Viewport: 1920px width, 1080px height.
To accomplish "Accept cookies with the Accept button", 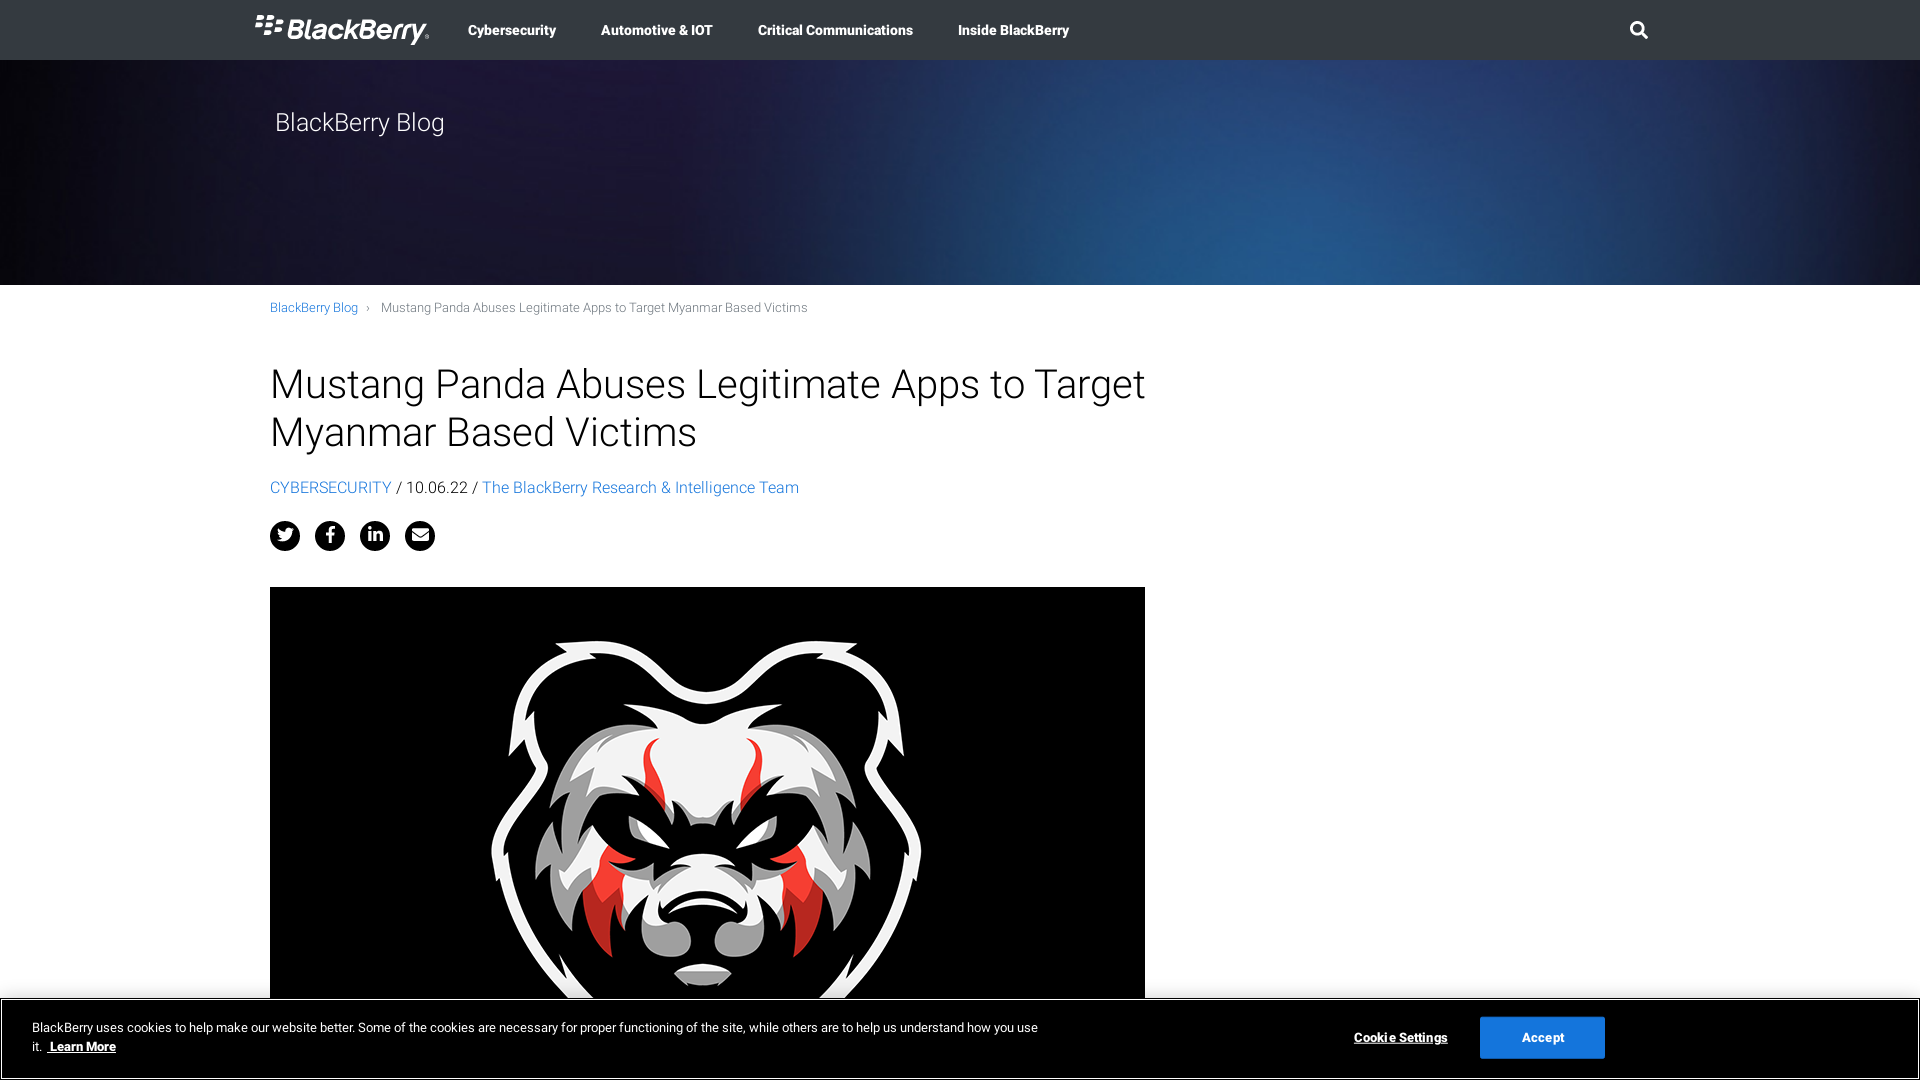I will tap(1541, 1037).
